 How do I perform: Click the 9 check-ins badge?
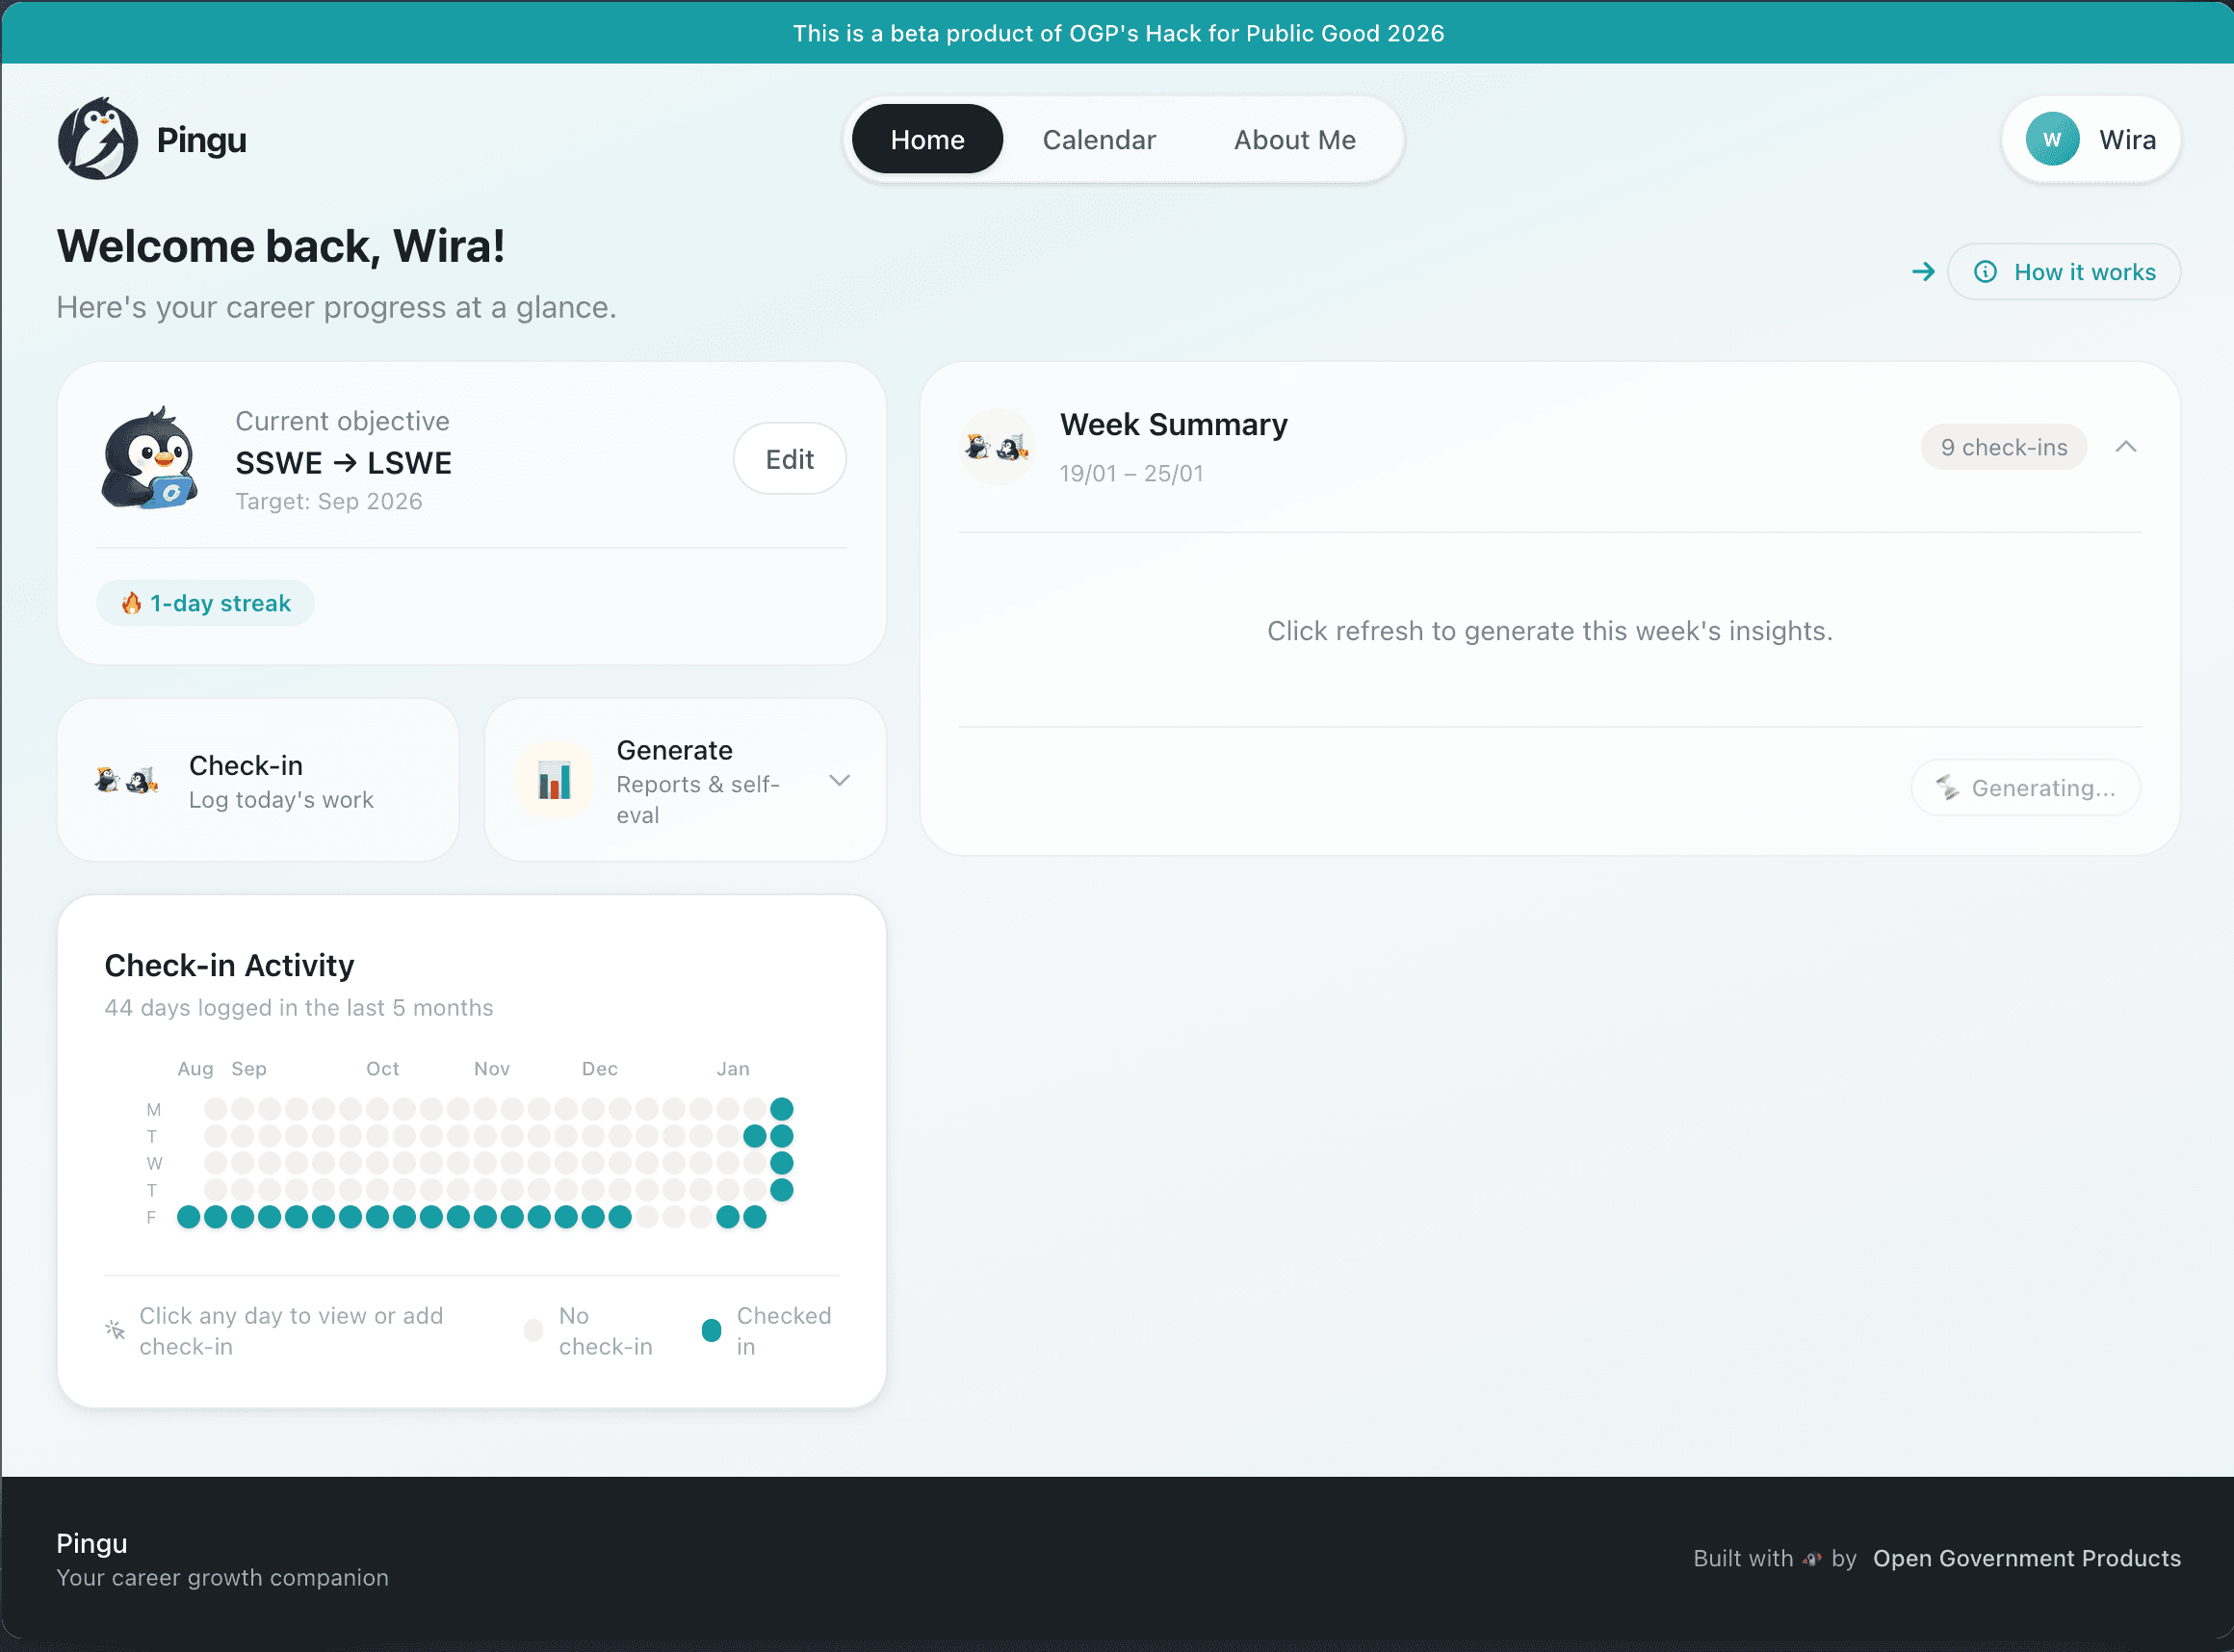(x=2003, y=447)
